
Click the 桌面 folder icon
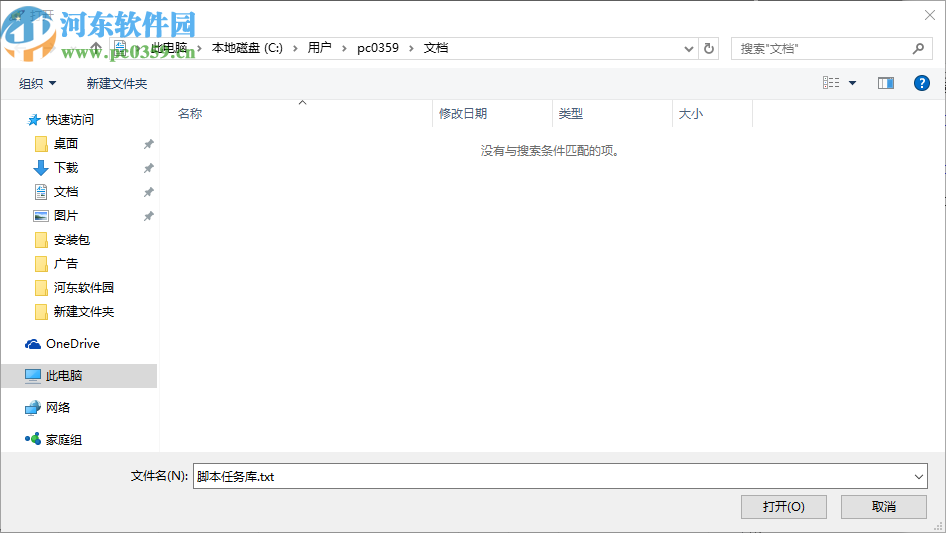(x=41, y=144)
